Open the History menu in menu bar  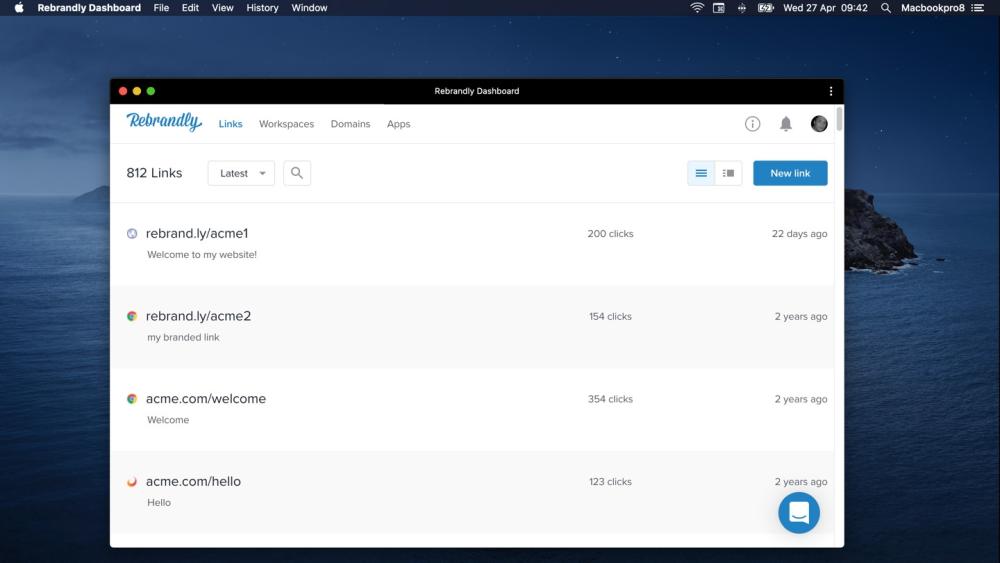262,8
